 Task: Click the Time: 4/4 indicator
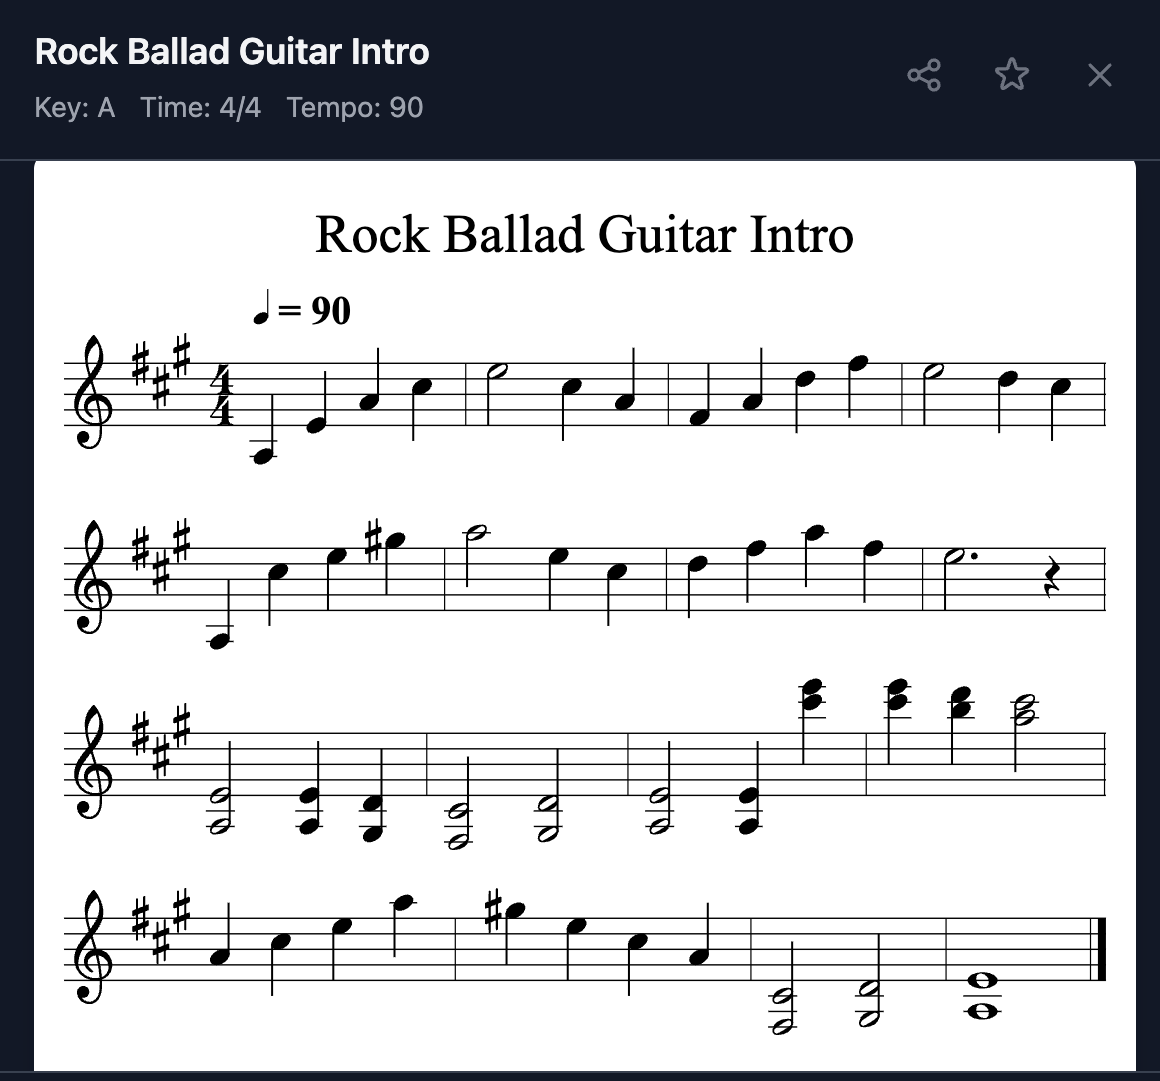tap(202, 107)
